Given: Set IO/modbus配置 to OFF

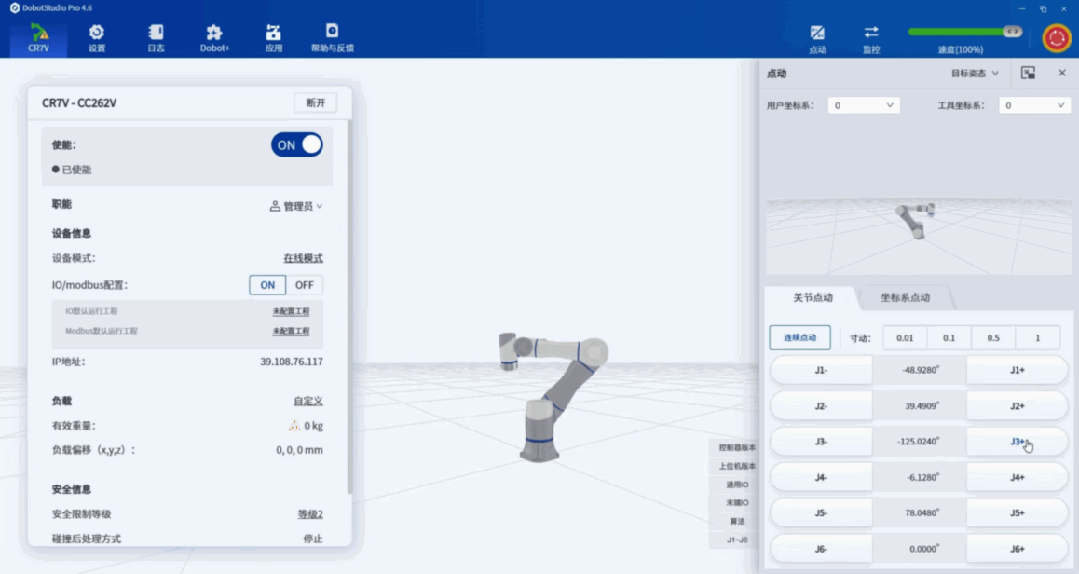Looking at the screenshot, I should [304, 285].
